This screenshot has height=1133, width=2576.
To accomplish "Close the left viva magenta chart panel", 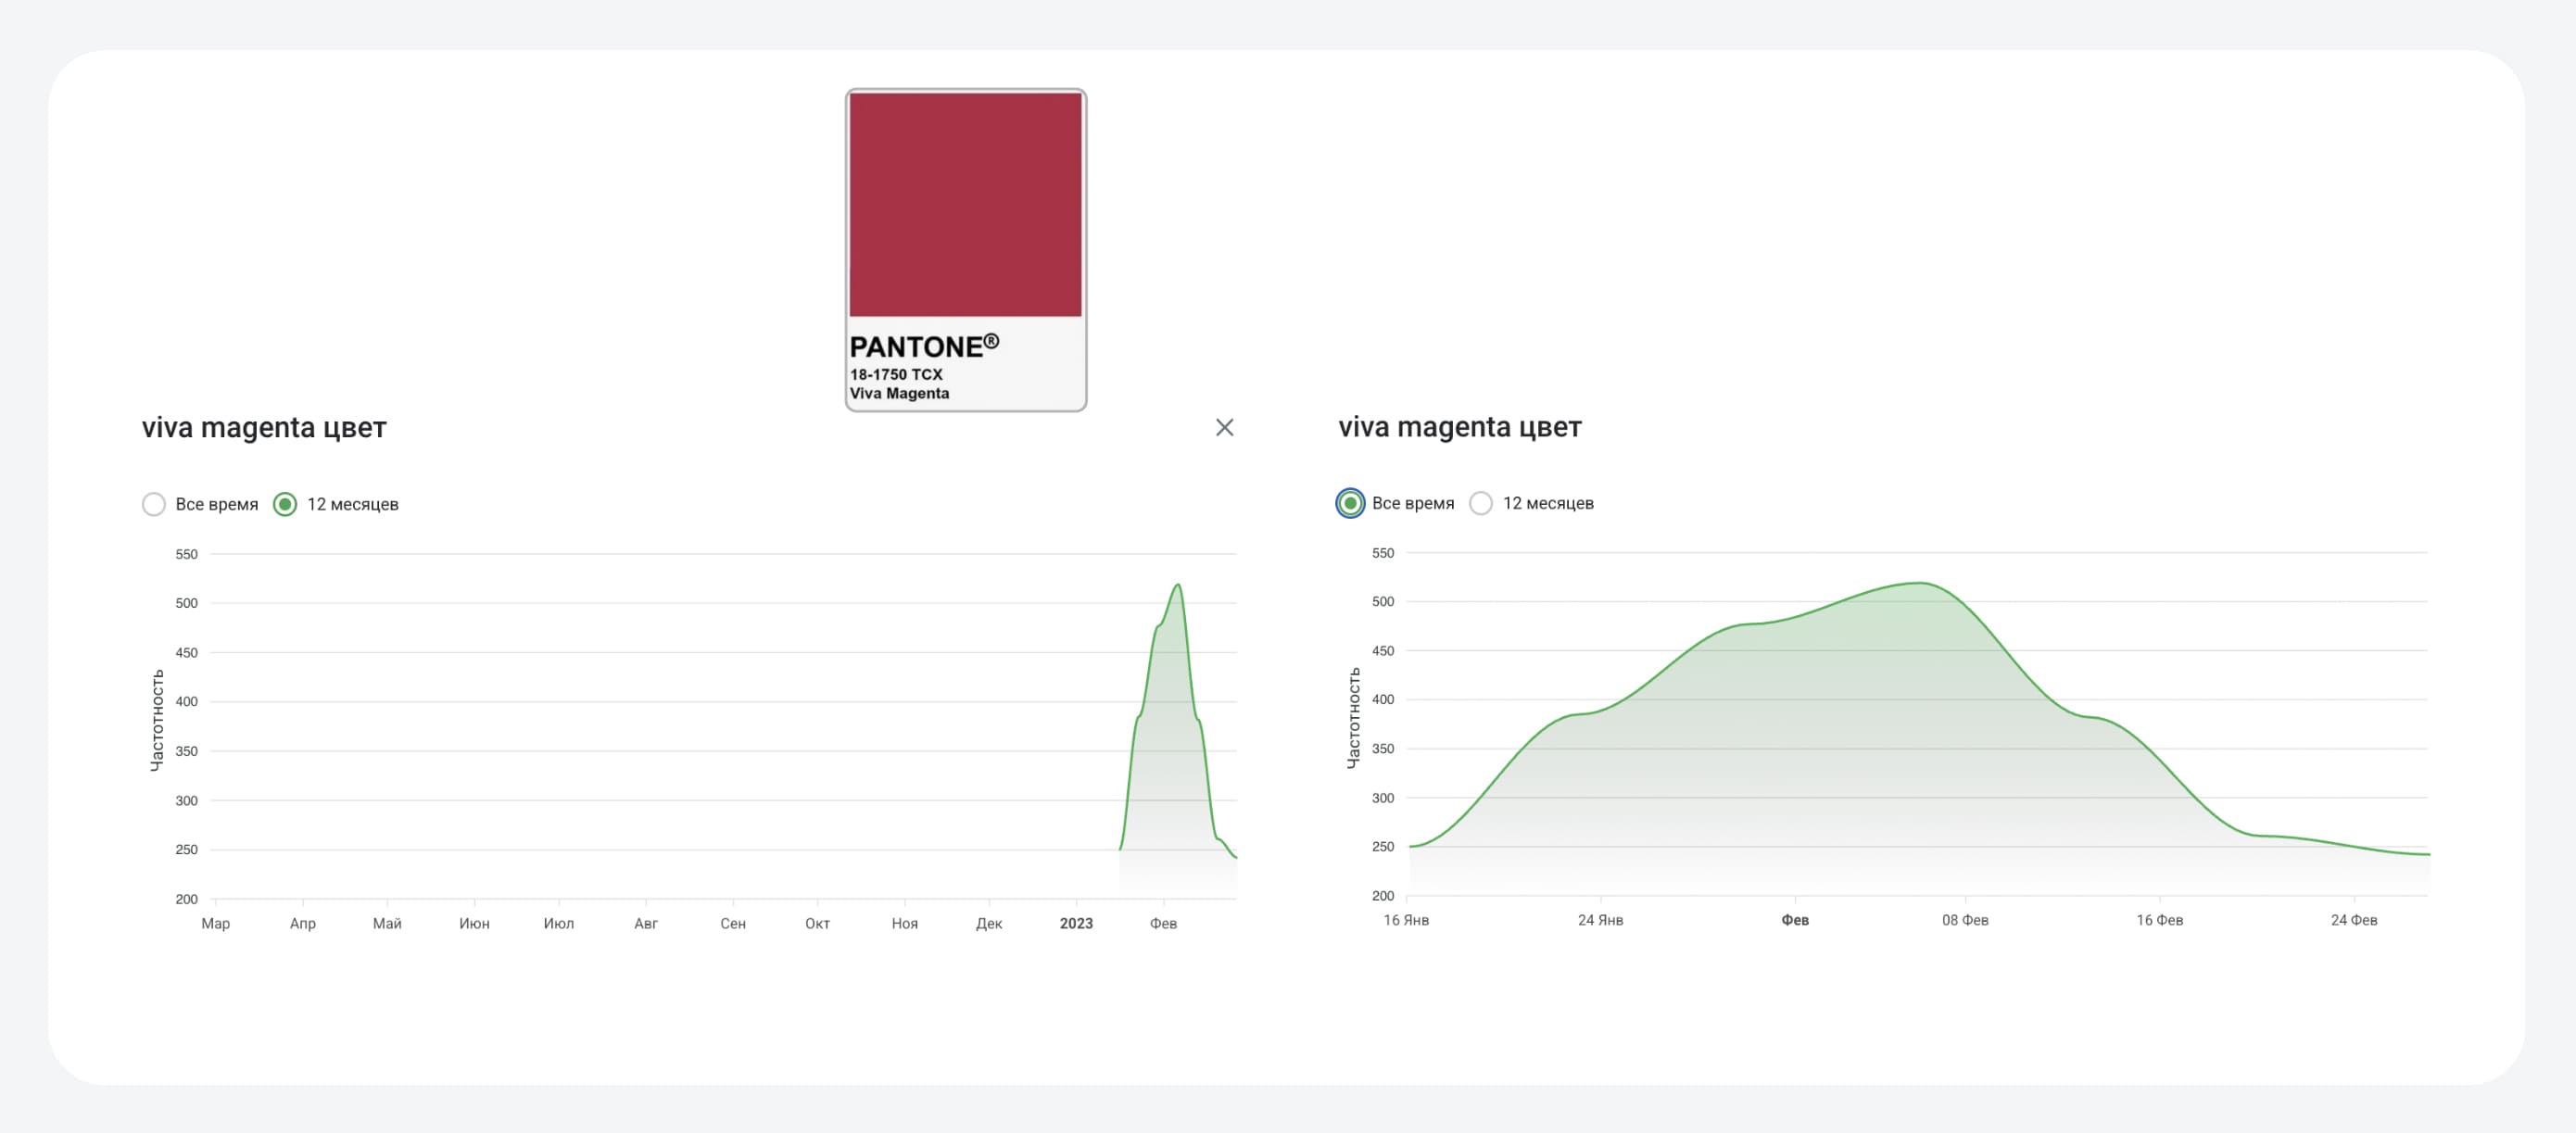I will (x=1224, y=427).
